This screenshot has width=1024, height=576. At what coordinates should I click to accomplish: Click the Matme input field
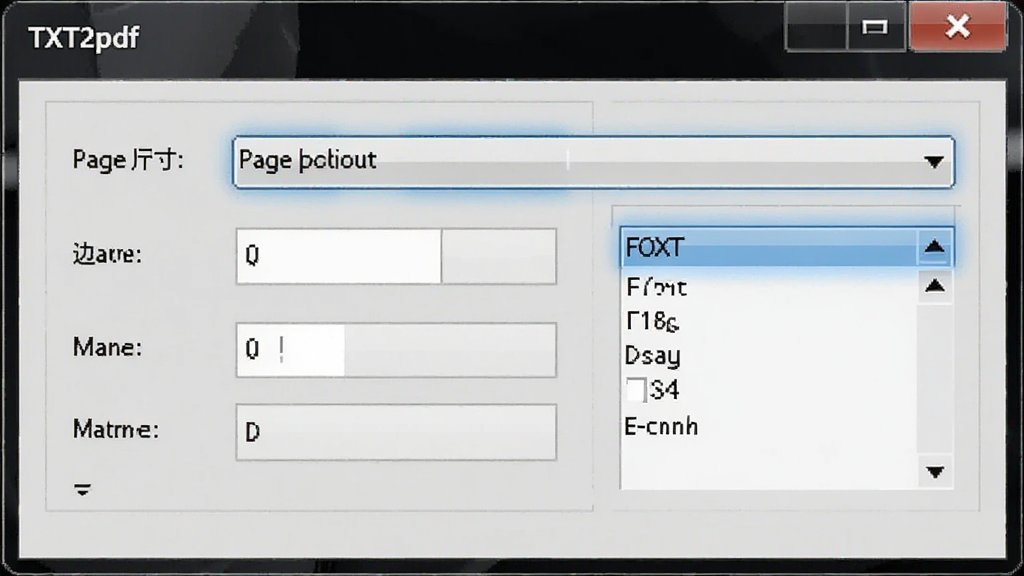coord(396,432)
